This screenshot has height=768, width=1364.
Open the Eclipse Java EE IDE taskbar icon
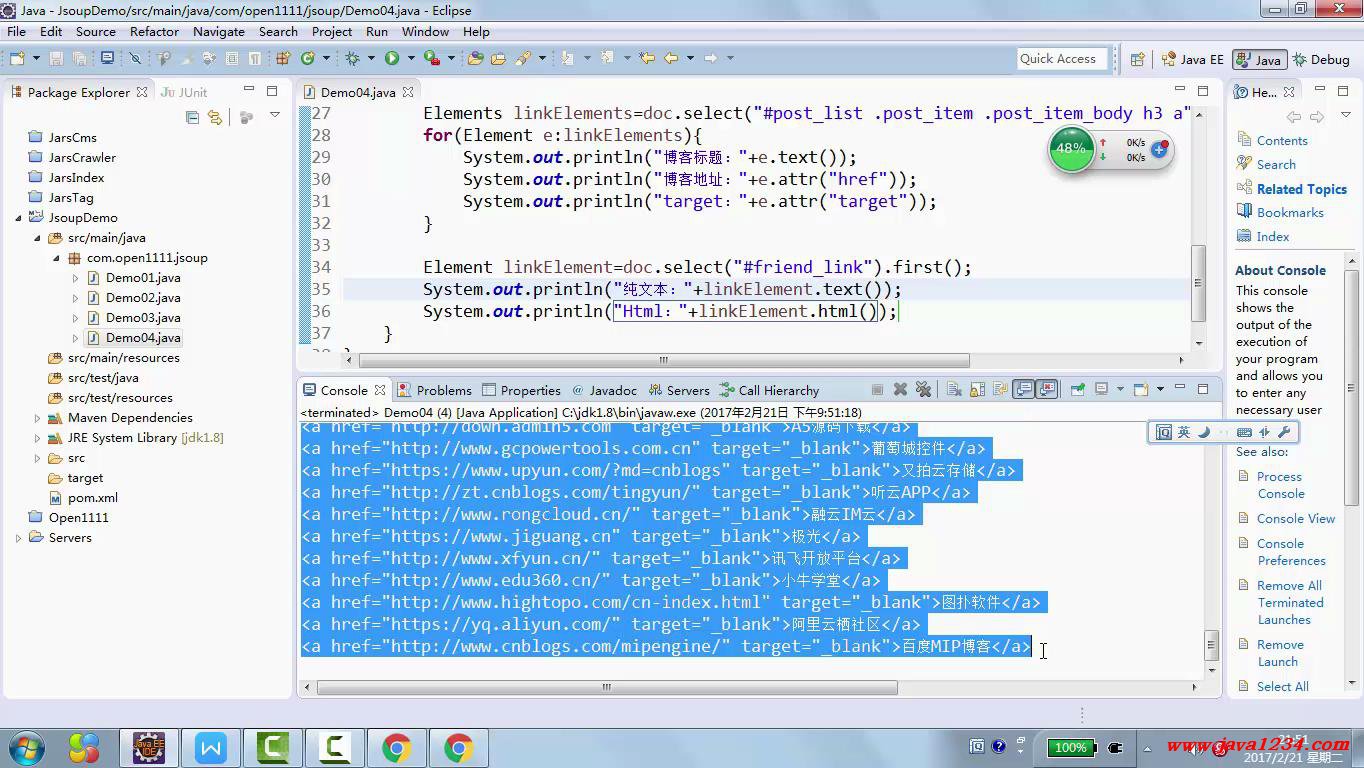[149, 747]
